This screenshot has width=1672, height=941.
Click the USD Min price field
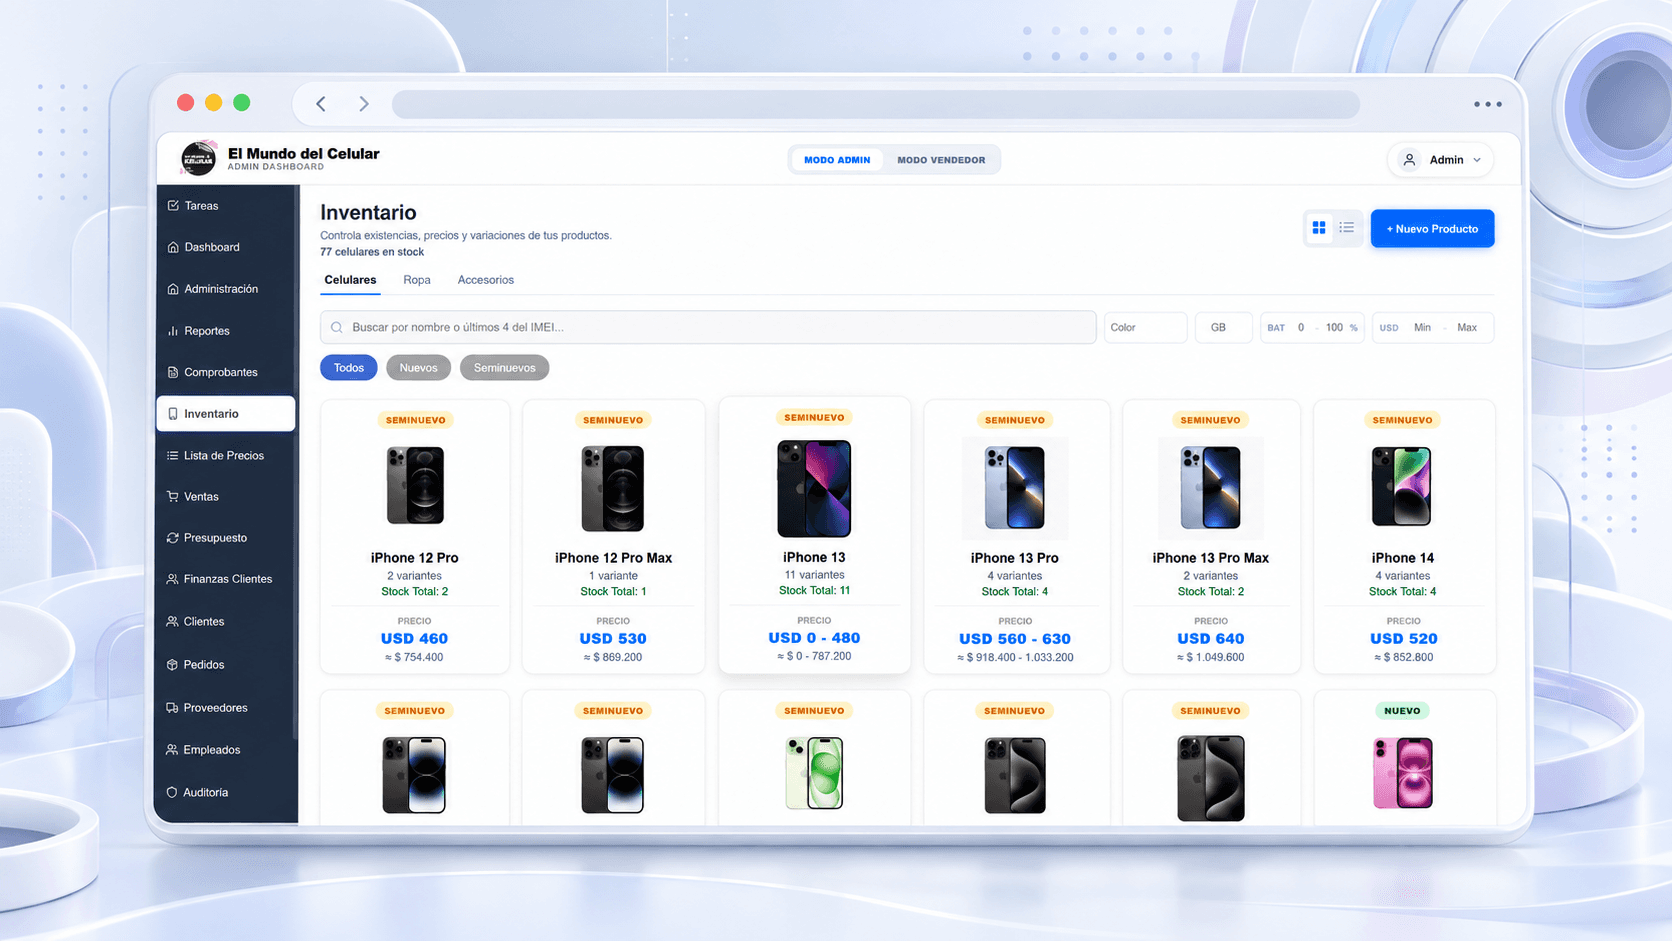click(x=1422, y=327)
